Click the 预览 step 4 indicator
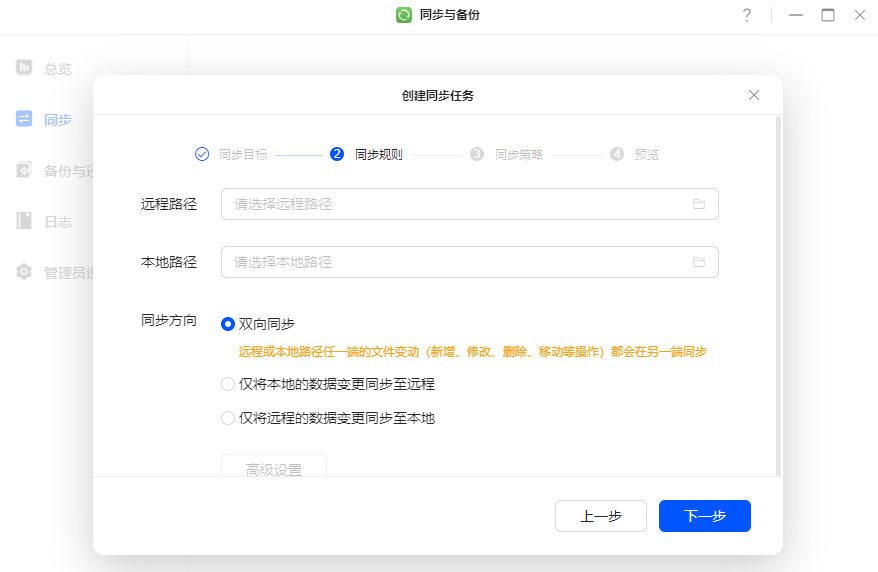 tap(635, 154)
